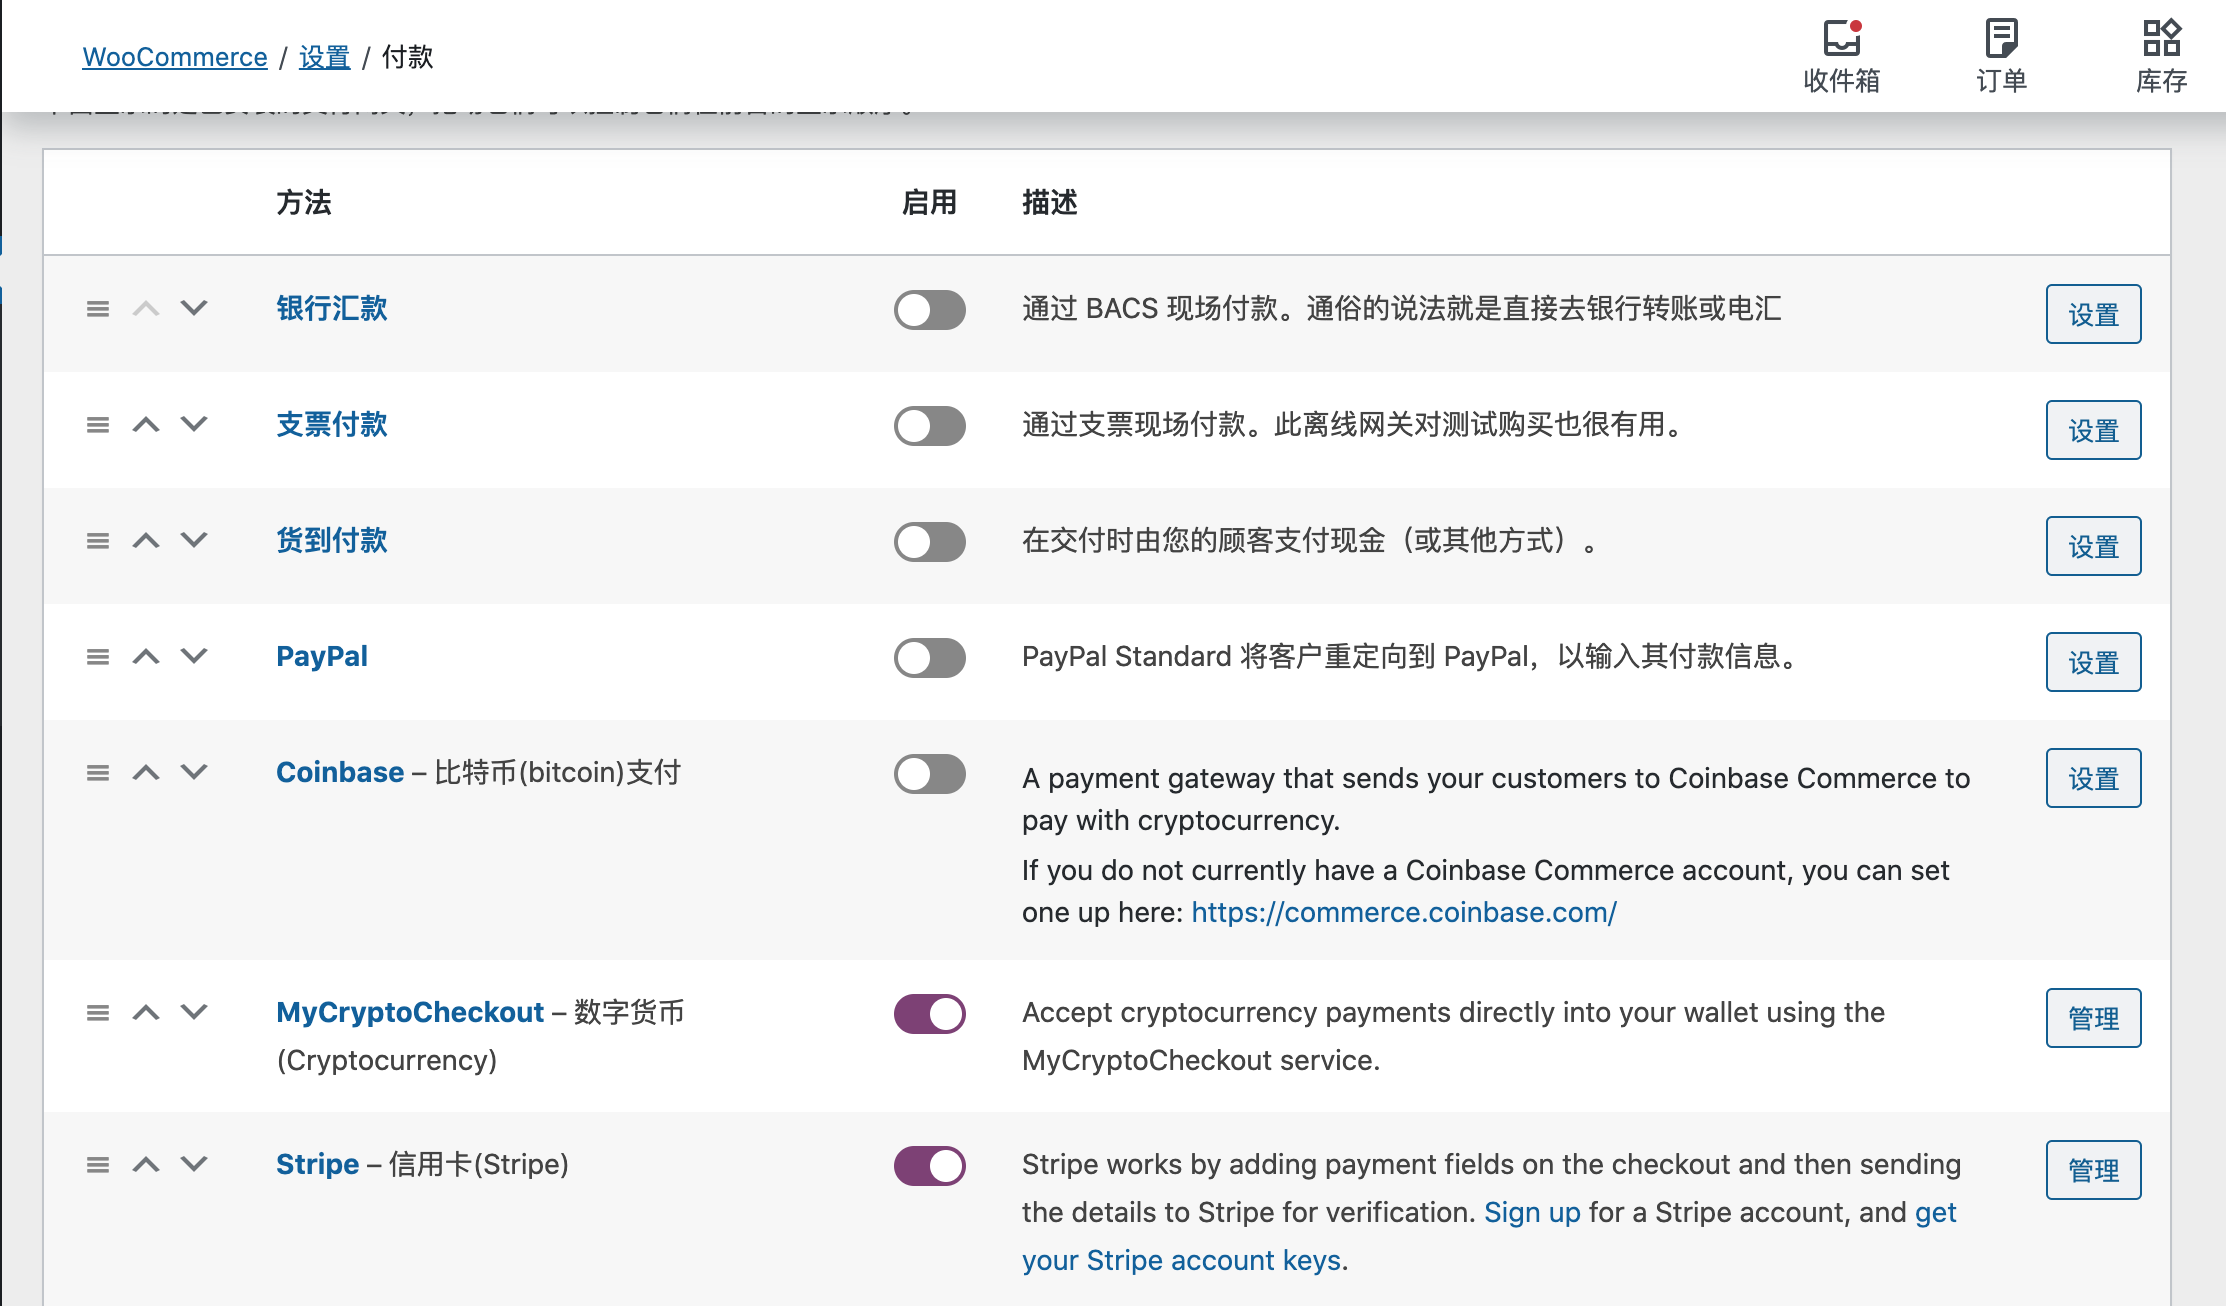Go to 设置 breadcrumb link
The width and height of the screenshot is (2226, 1306).
(324, 57)
